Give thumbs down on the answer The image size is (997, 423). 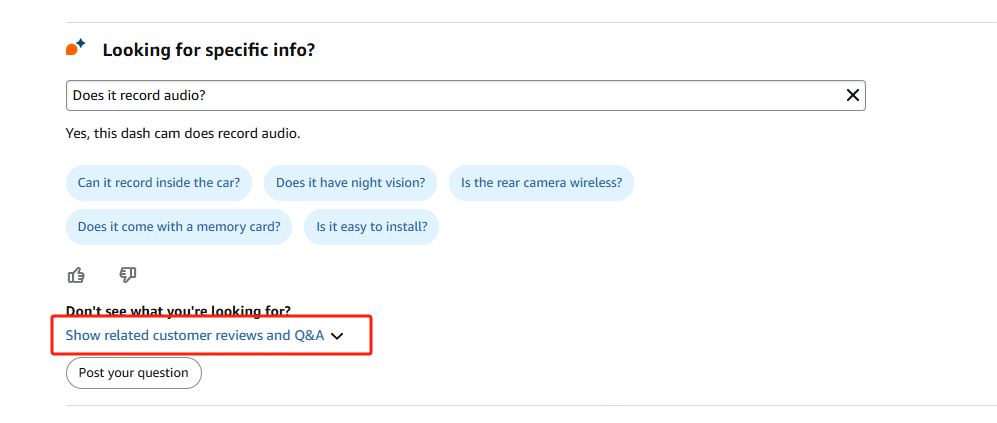click(x=128, y=275)
